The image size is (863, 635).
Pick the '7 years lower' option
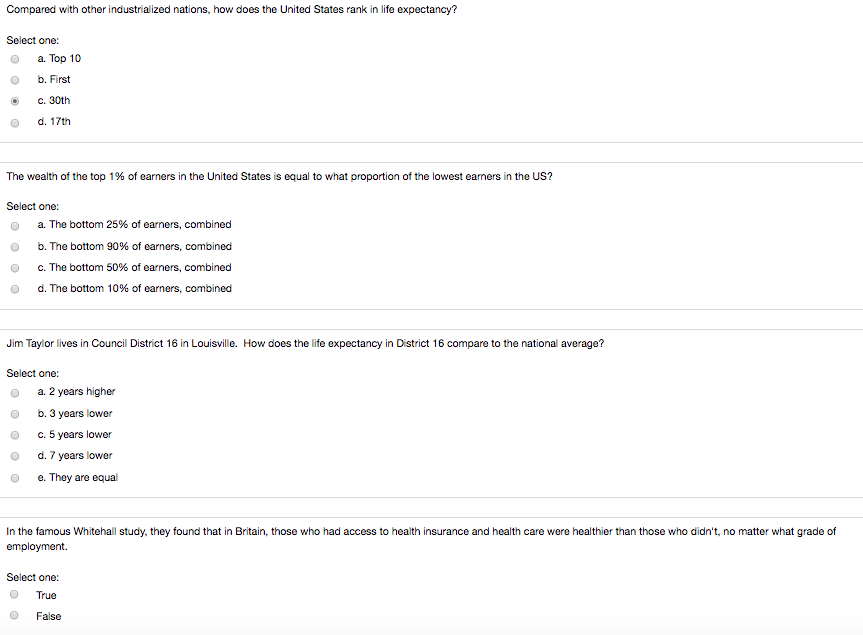(x=15, y=456)
